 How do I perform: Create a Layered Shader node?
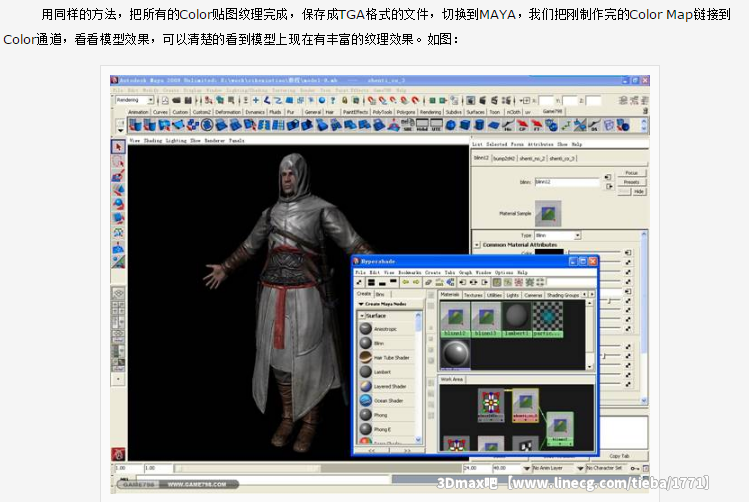(x=386, y=386)
